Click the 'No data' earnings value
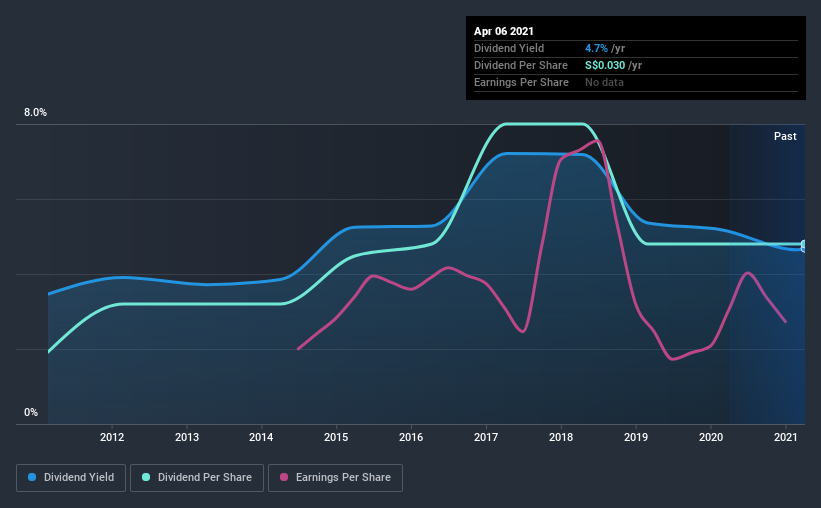The image size is (821, 508). pos(604,82)
